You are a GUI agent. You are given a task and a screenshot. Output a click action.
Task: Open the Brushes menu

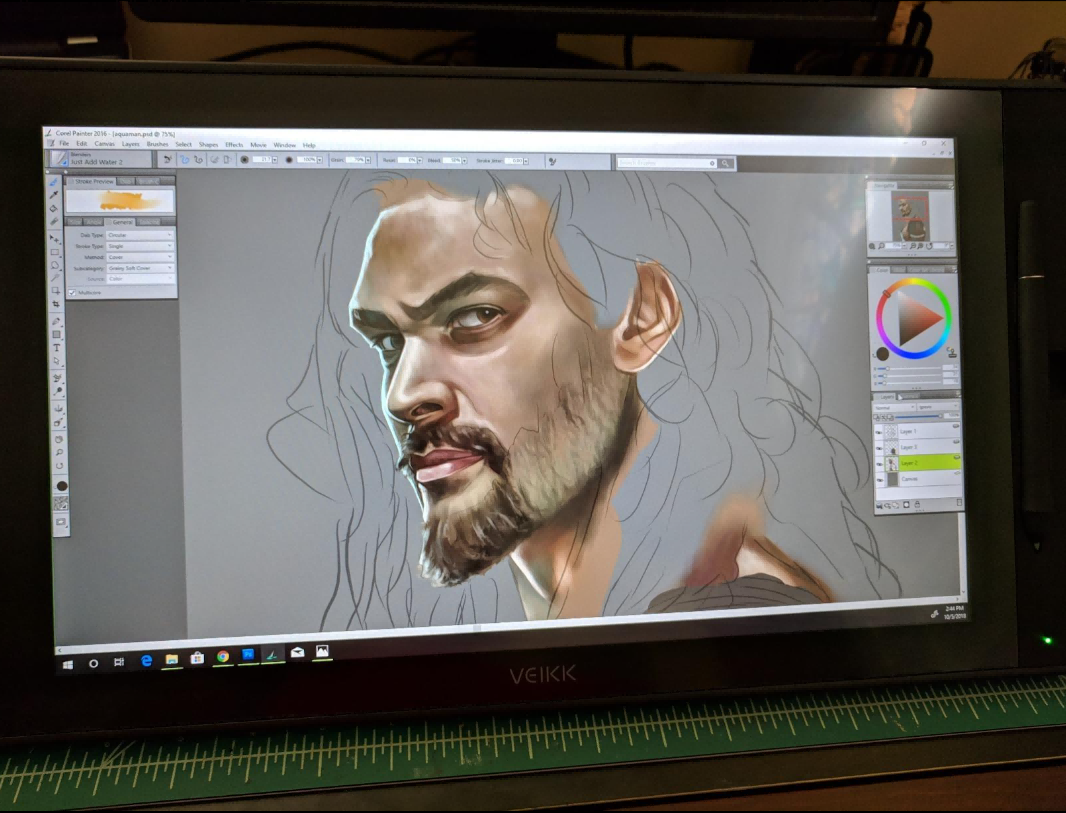[x=157, y=145]
